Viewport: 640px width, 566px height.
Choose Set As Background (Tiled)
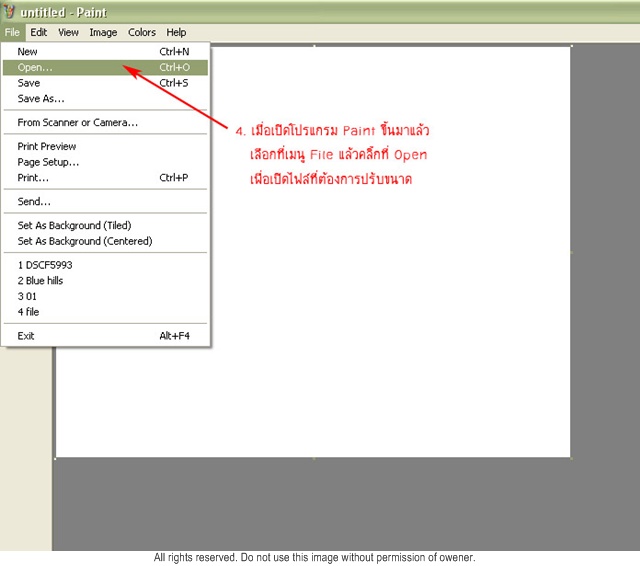click(x=105, y=226)
